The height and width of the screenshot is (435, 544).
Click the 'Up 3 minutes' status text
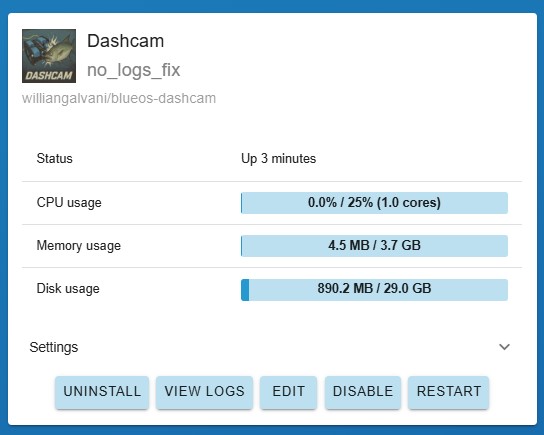point(279,159)
